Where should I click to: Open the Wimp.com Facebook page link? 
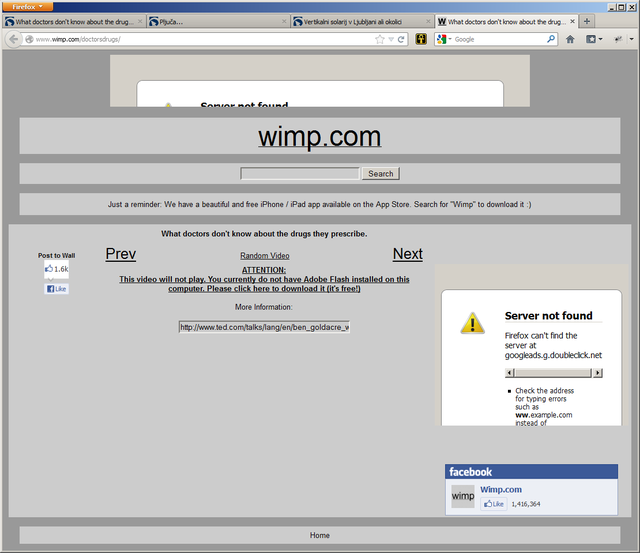coord(501,489)
